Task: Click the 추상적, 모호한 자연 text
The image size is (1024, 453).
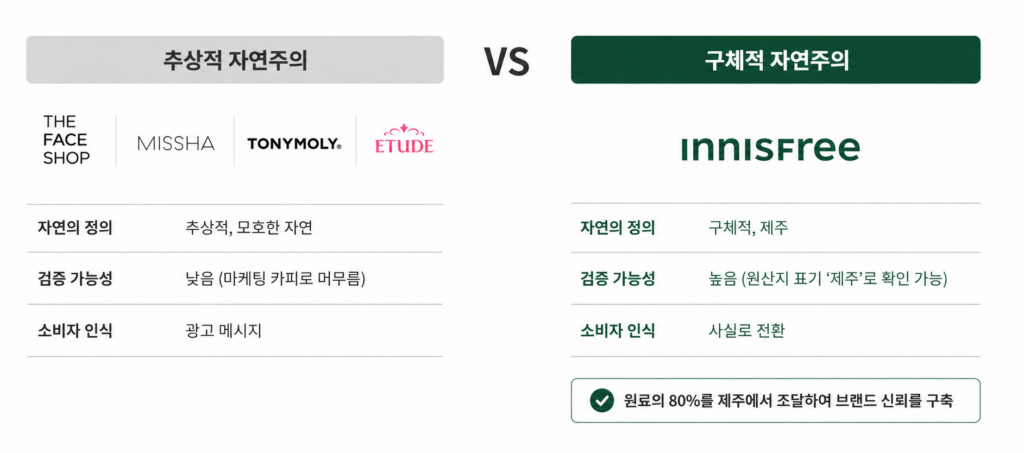Action: pyautogui.click(x=249, y=228)
